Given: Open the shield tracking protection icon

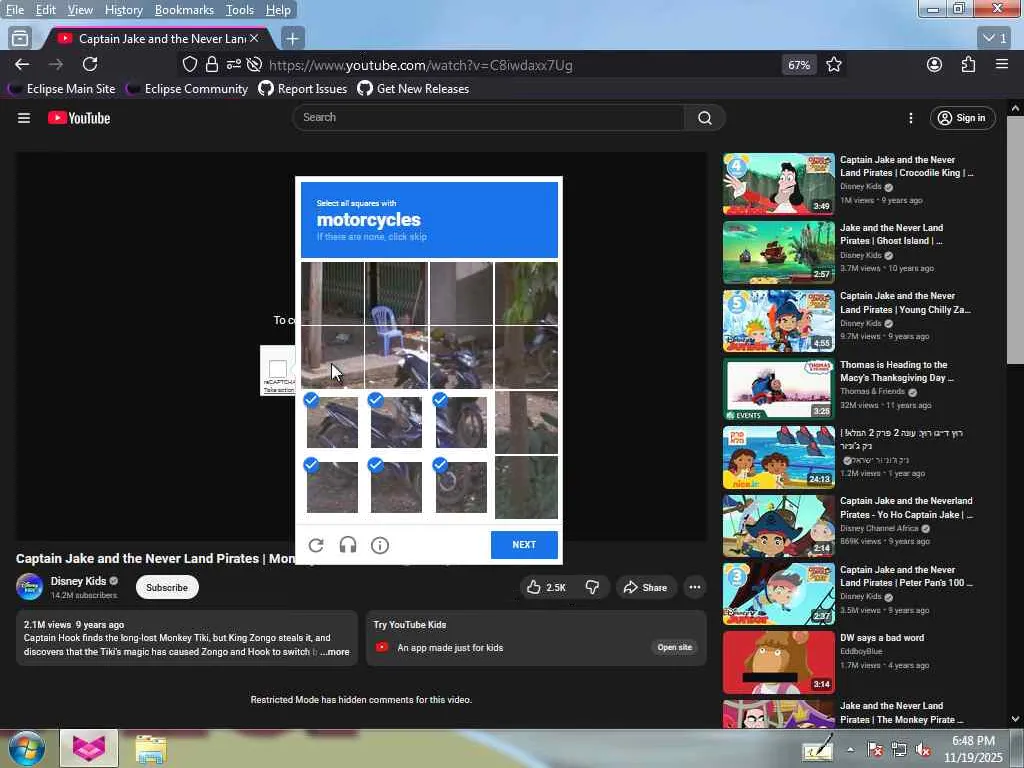Looking at the screenshot, I should point(189,65).
